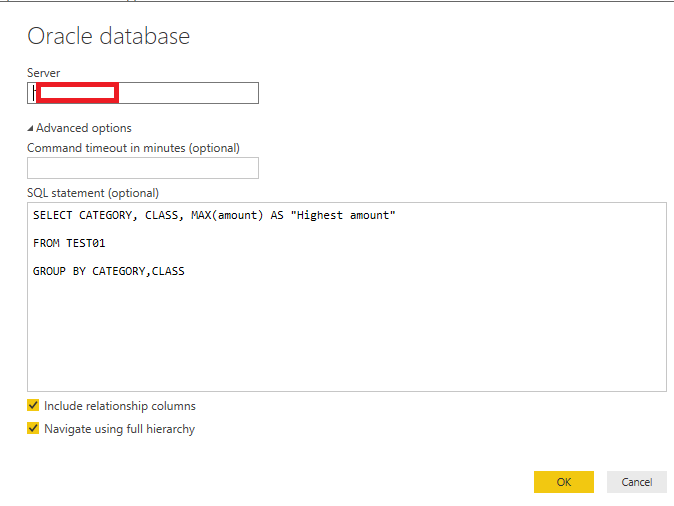Uncheck Navigate using full hierarchy checkbox
674x506 pixels.
(x=33, y=428)
